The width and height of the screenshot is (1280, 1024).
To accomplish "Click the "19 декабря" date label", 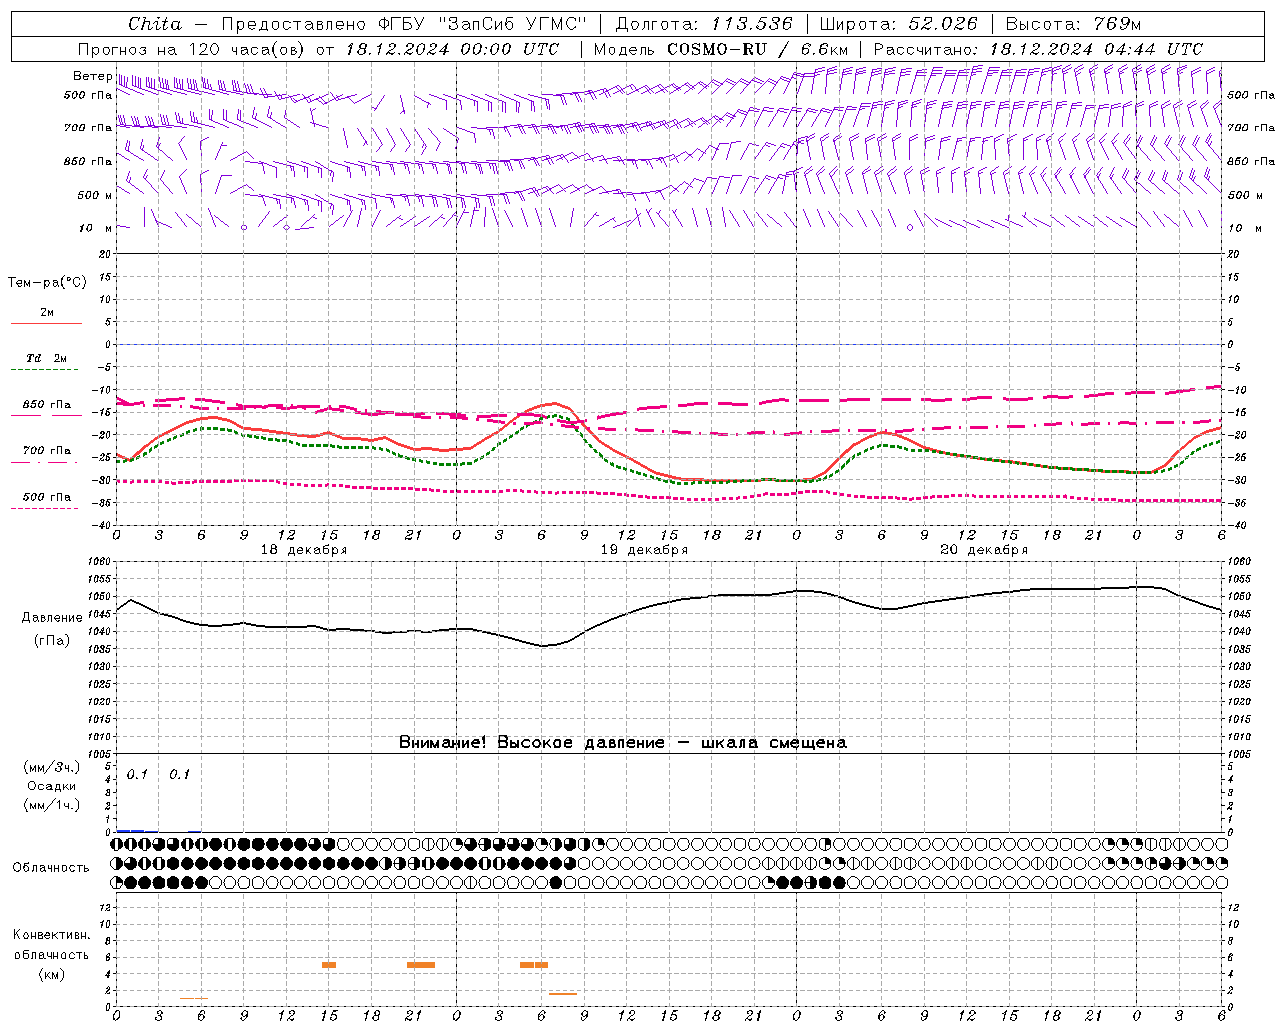I will pos(644,550).
